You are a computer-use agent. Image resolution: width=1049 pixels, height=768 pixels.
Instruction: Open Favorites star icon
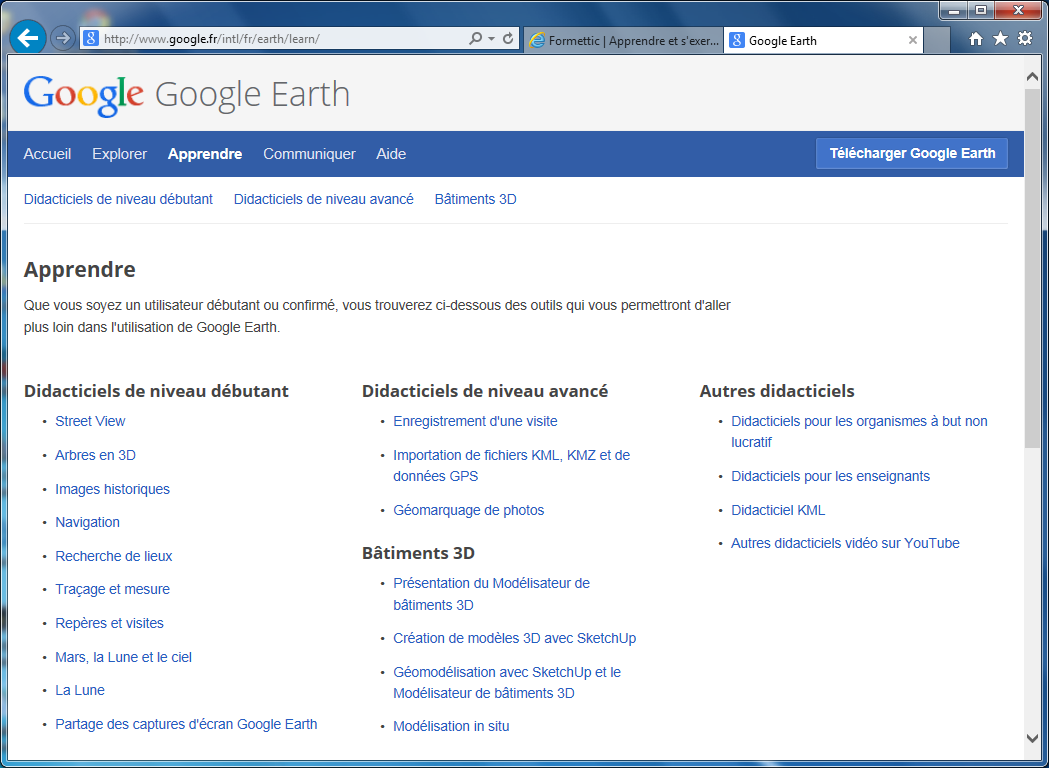point(1000,39)
